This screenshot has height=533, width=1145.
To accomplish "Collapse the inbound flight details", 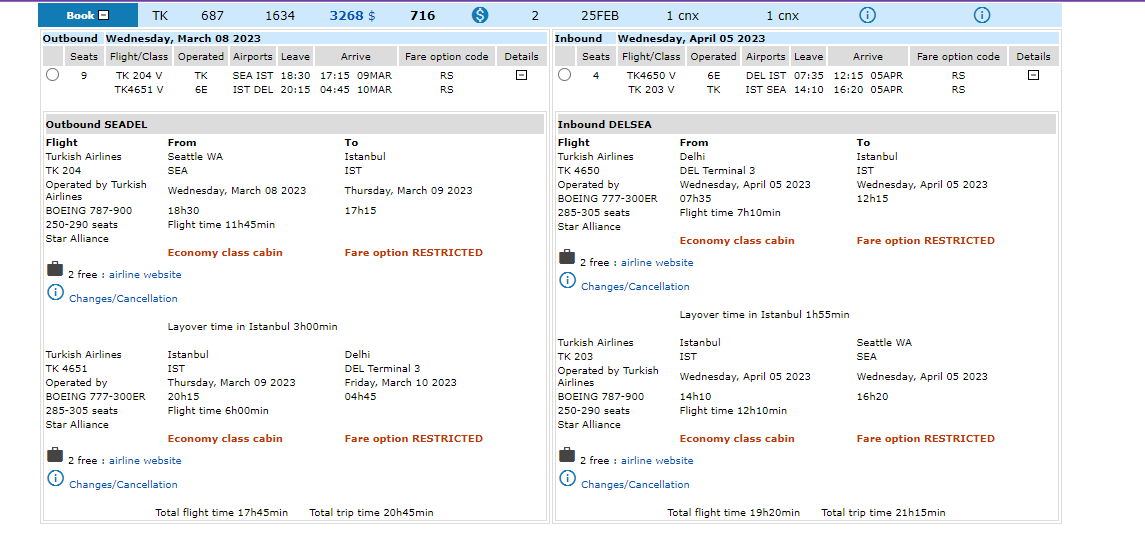I will point(1033,75).
